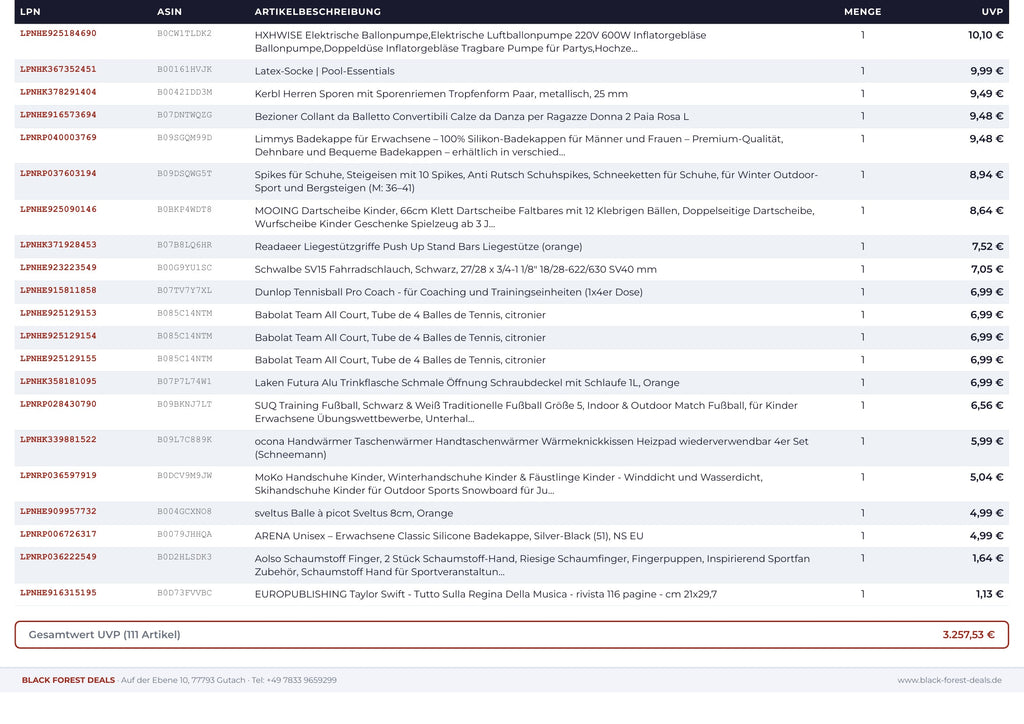Select ASIN B0079JHHQA of ARENA Badekappe
Screen dimensions: 1024x724
tap(184, 534)
